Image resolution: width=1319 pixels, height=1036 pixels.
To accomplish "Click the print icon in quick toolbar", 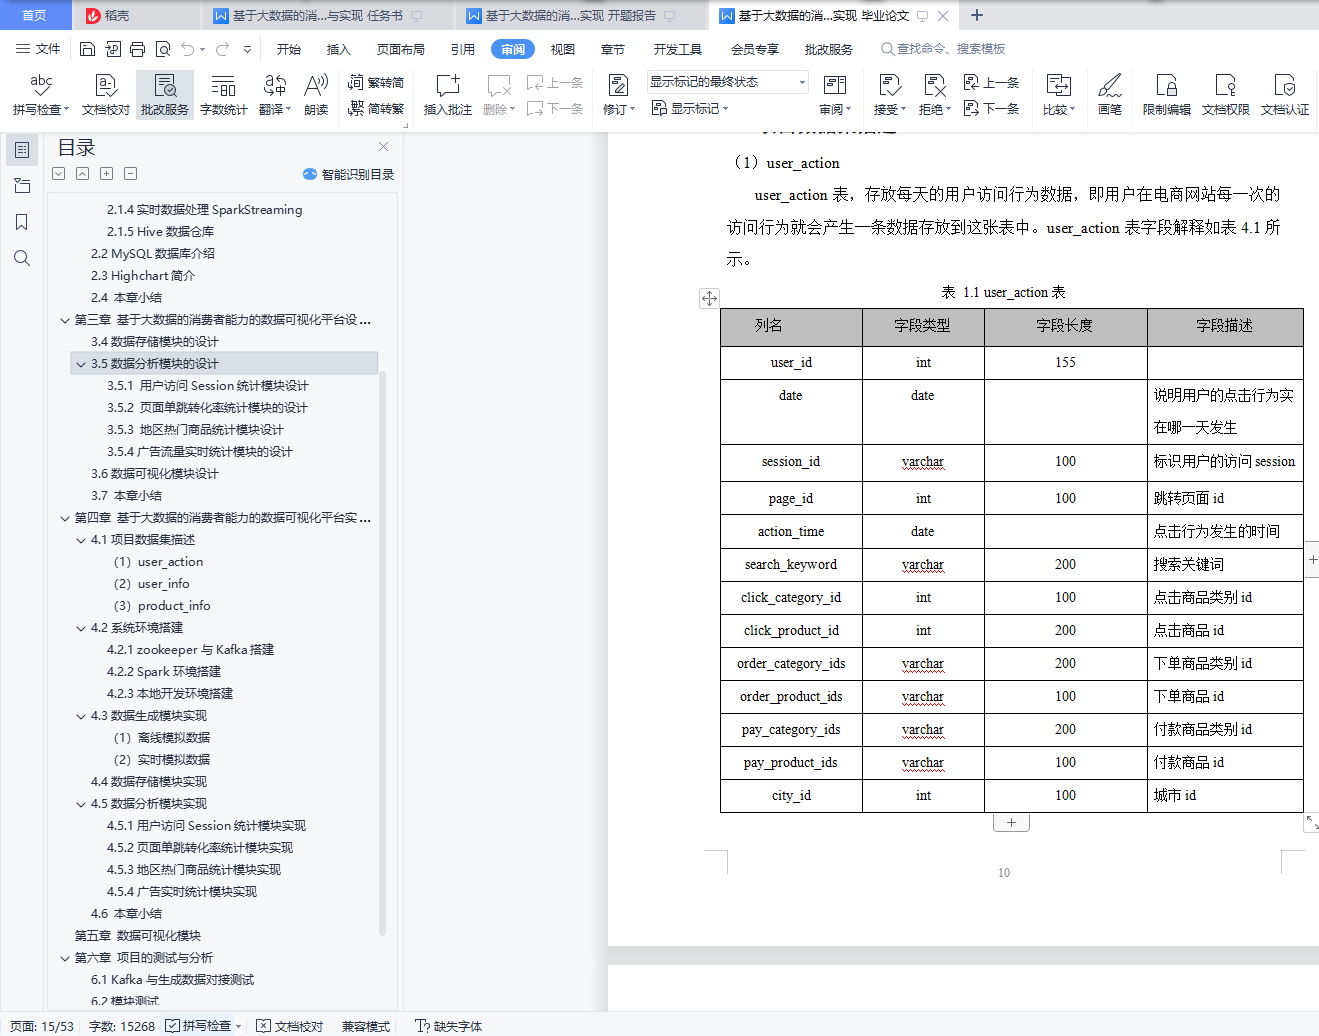I will point(137,49).
